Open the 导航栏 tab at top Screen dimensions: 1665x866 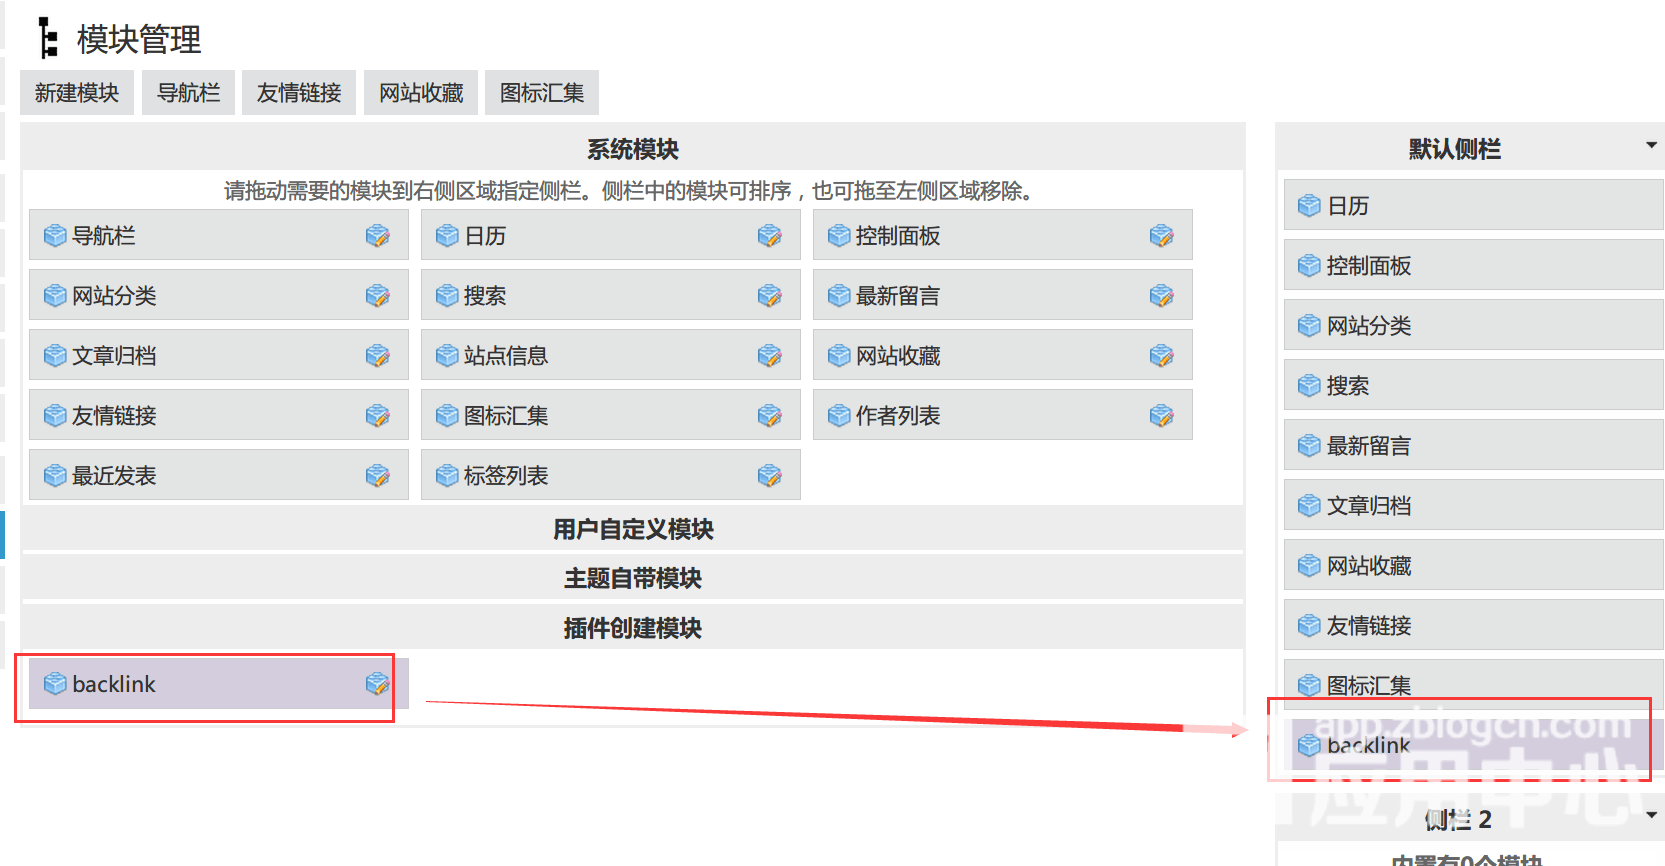188,93
